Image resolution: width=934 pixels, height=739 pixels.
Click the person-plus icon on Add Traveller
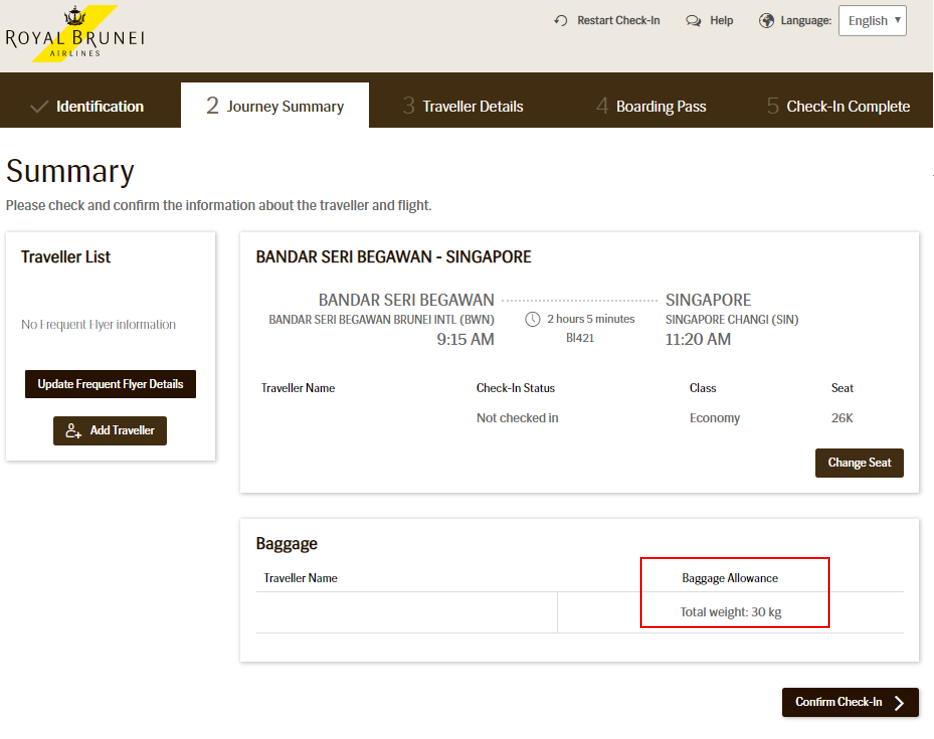[x=73, y=431]
